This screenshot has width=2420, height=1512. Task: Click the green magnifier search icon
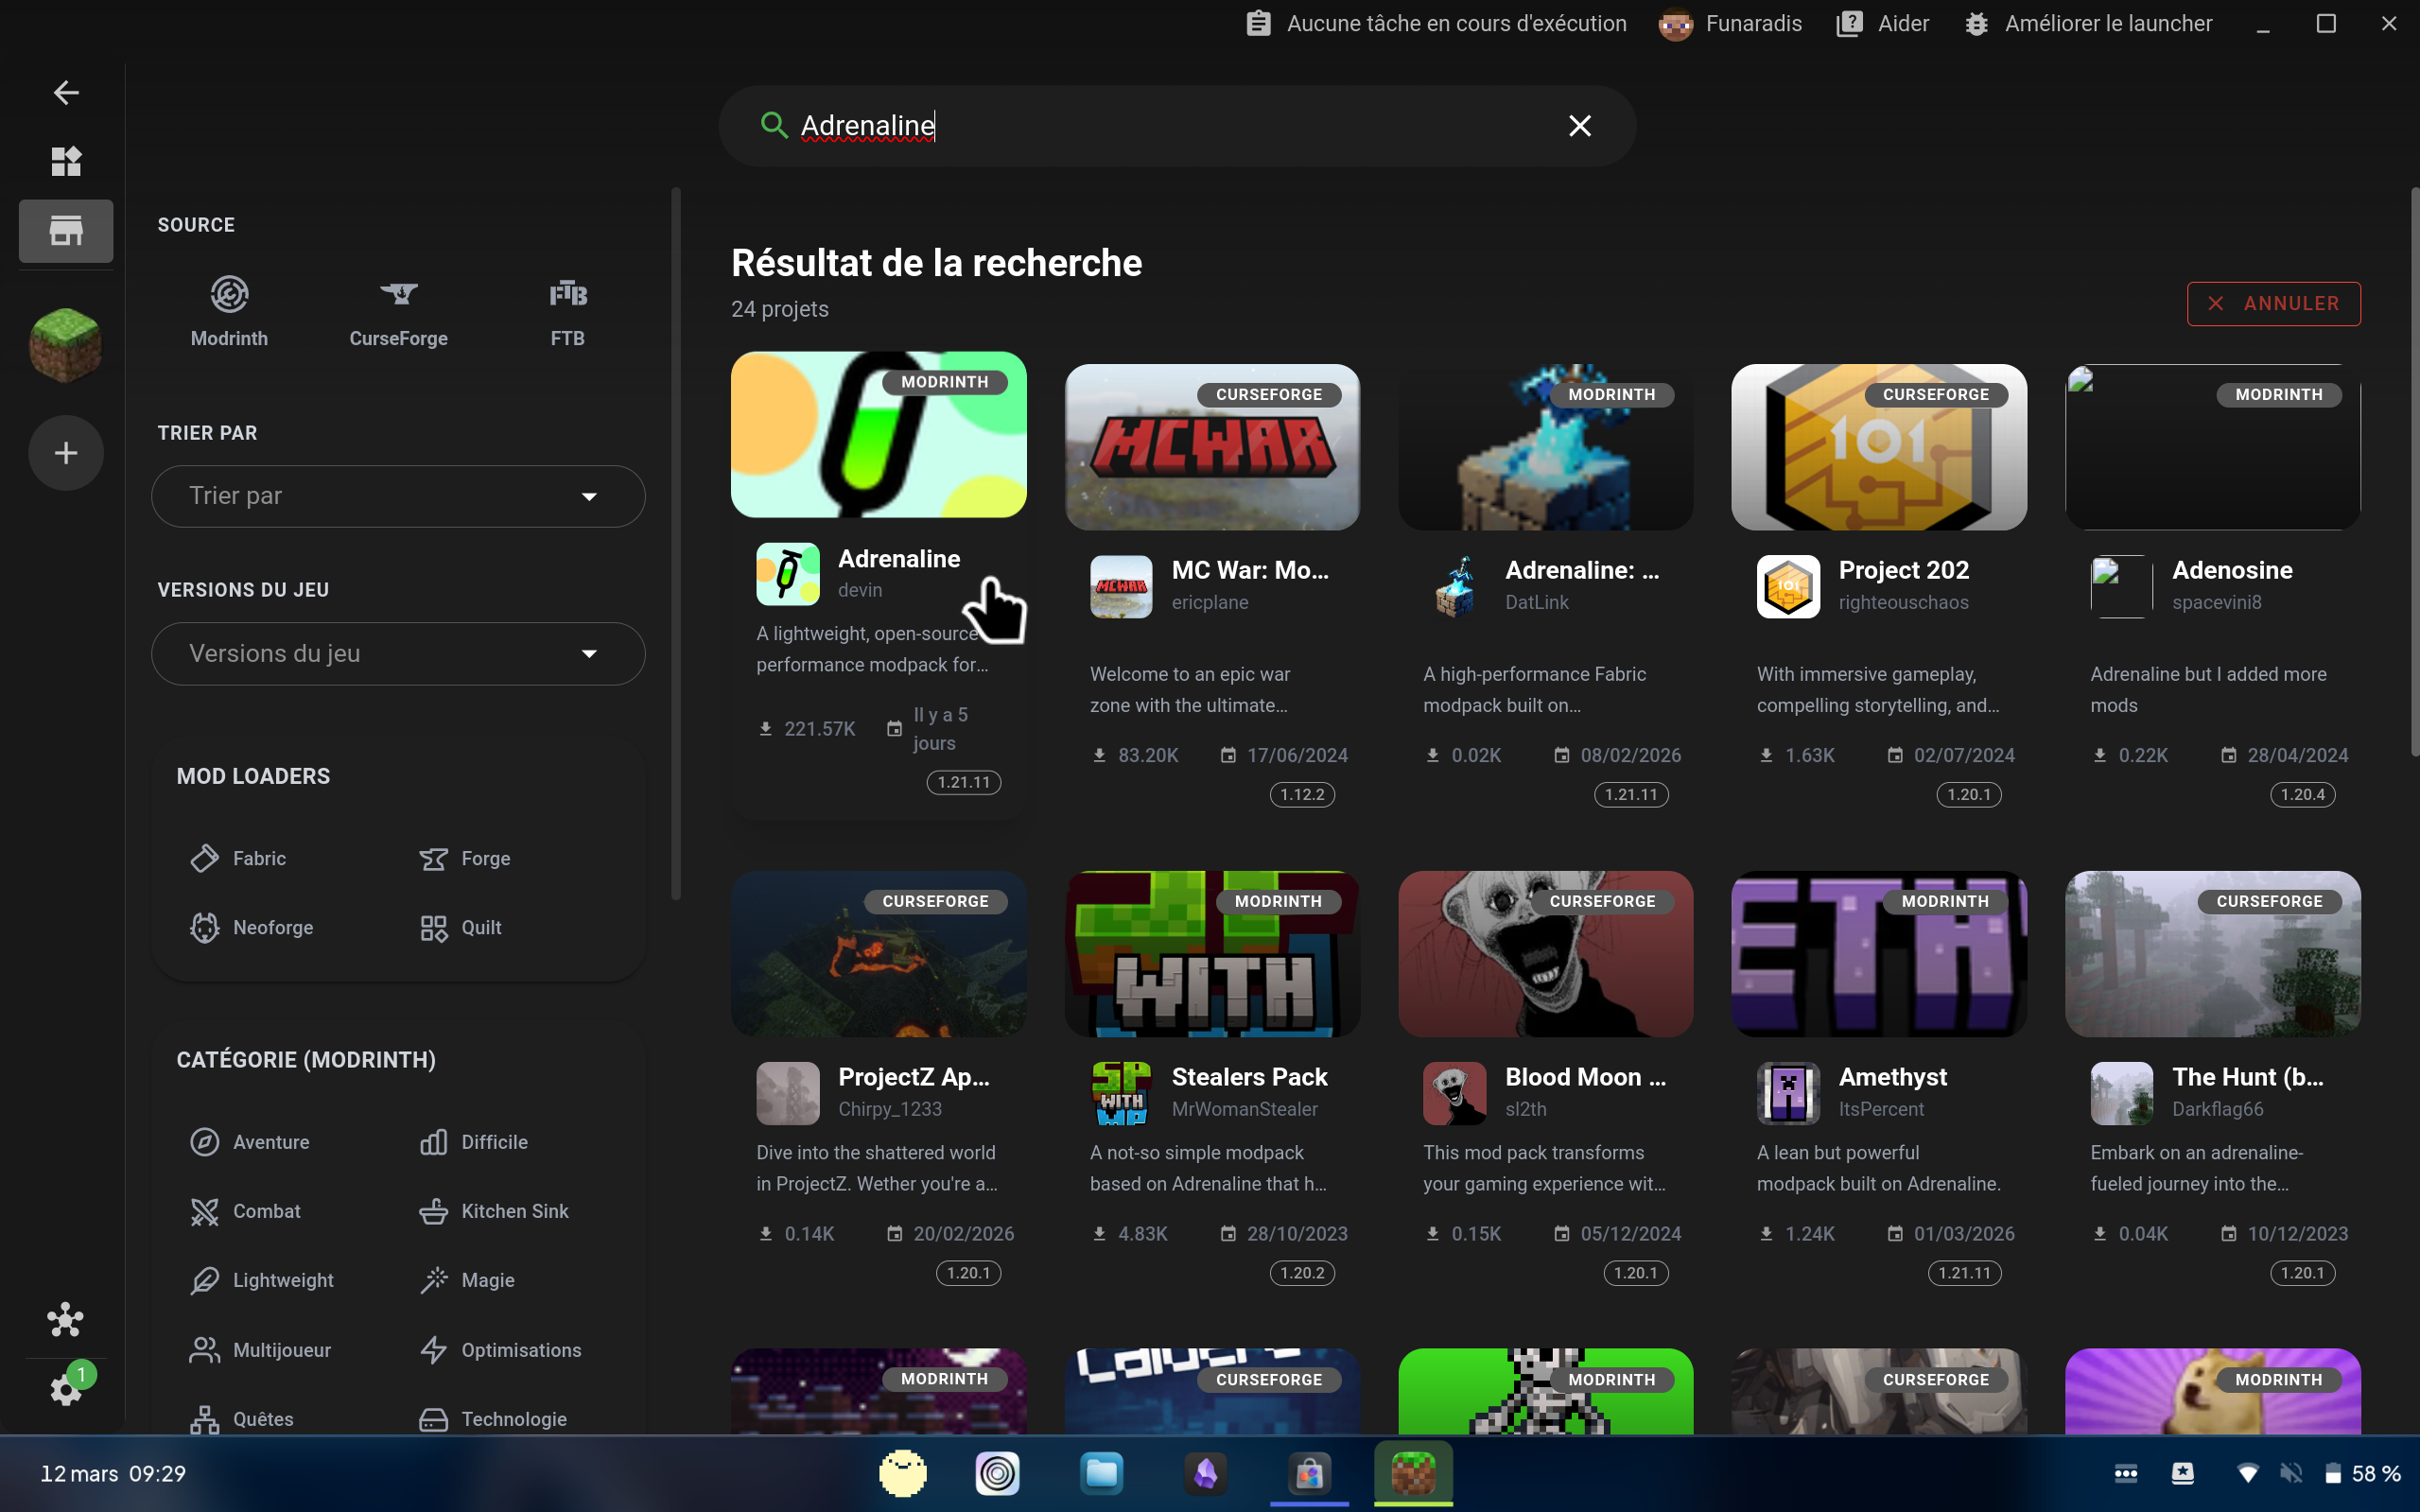774,125
